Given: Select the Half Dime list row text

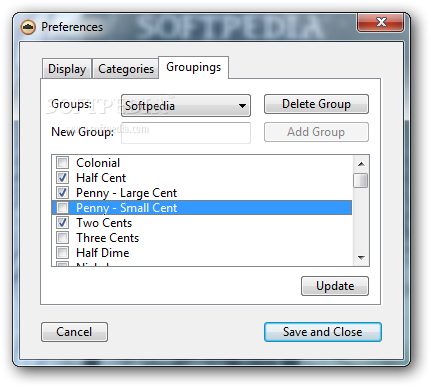Looking at the screenshot, I should (103, 253).
